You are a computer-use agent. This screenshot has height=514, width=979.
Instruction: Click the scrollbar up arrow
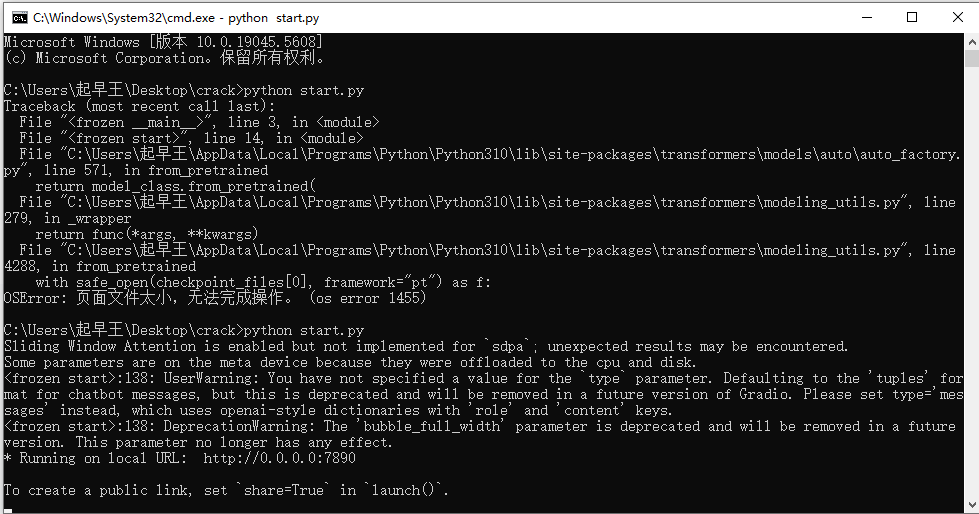972,42
